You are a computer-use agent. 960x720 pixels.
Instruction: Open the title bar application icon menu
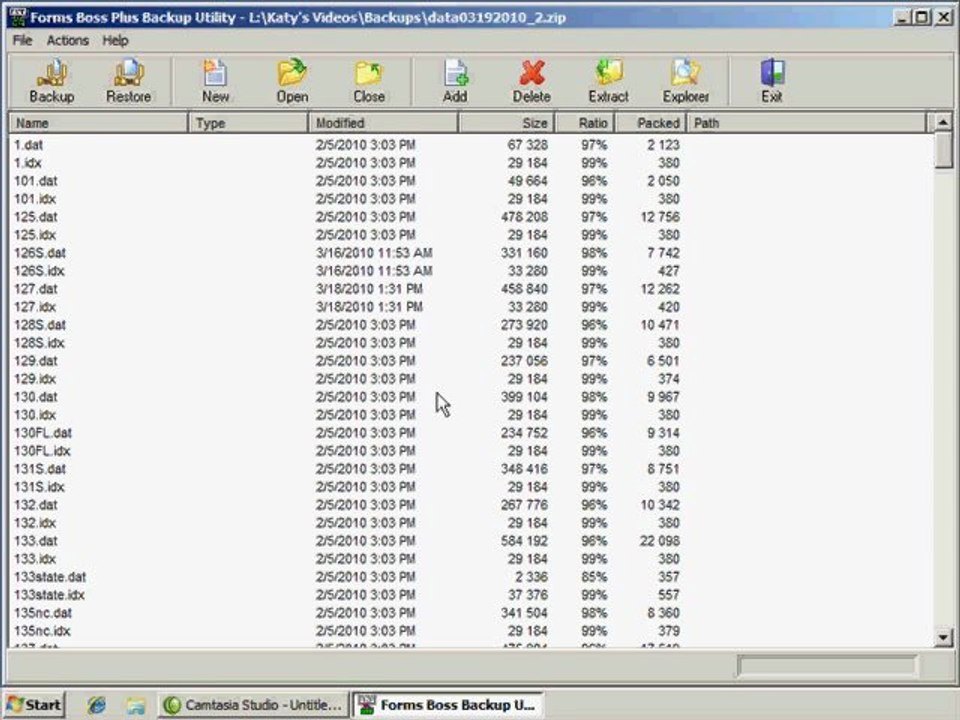tap(18, 17)
